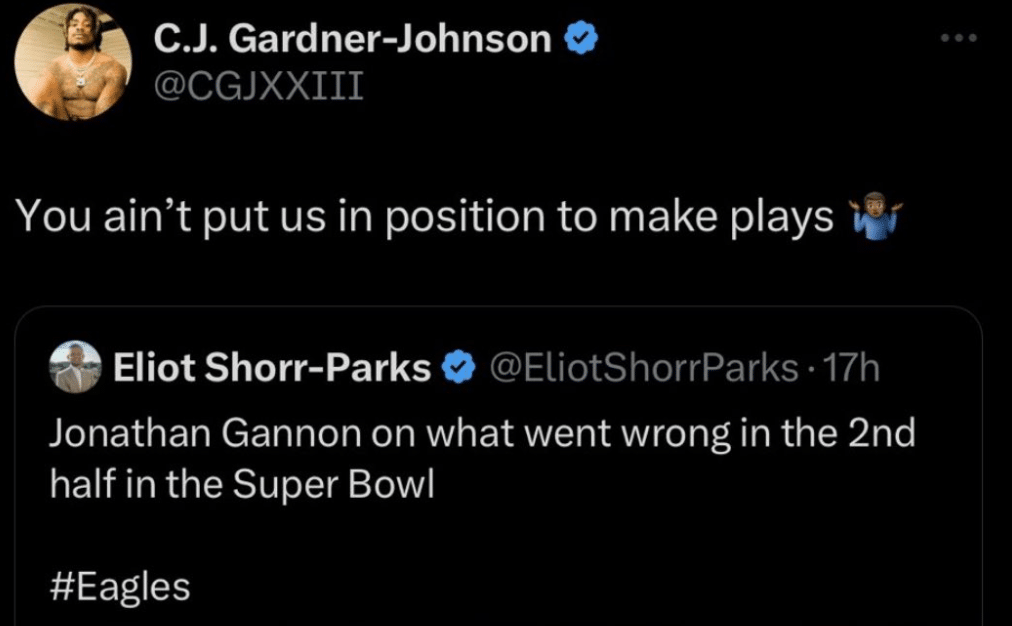This screenshot has height=626, width=1012.
Task: Click the shrugging person emoji
Action: coord(875,216)
